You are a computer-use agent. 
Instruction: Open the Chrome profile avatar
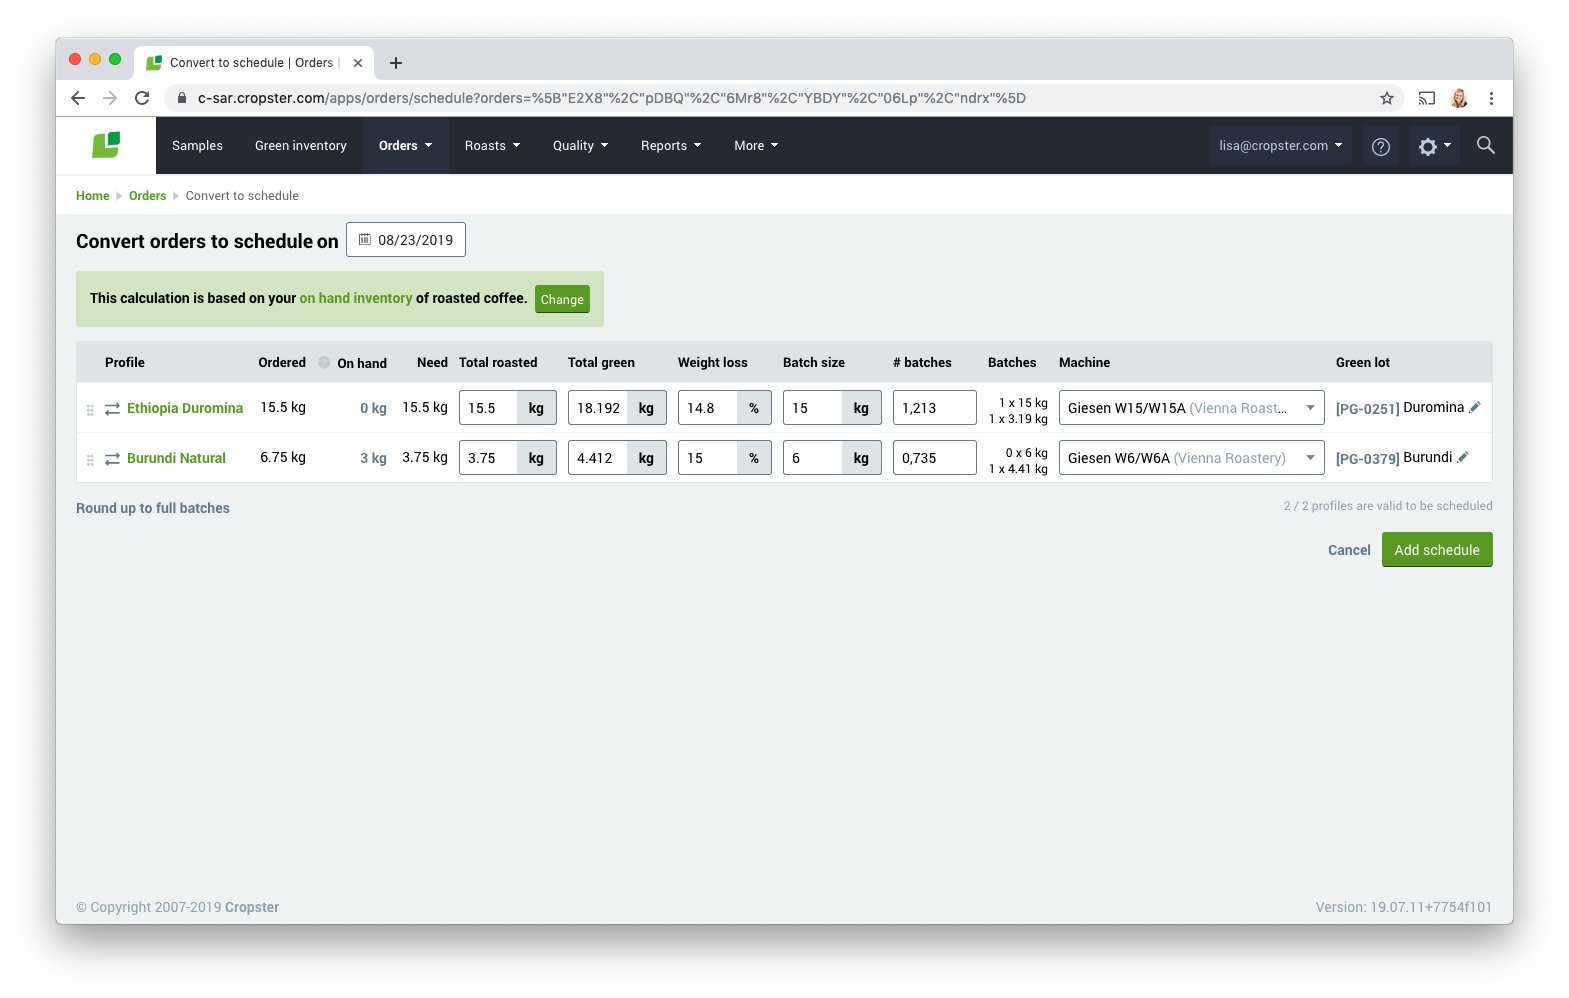point(1459,98)
